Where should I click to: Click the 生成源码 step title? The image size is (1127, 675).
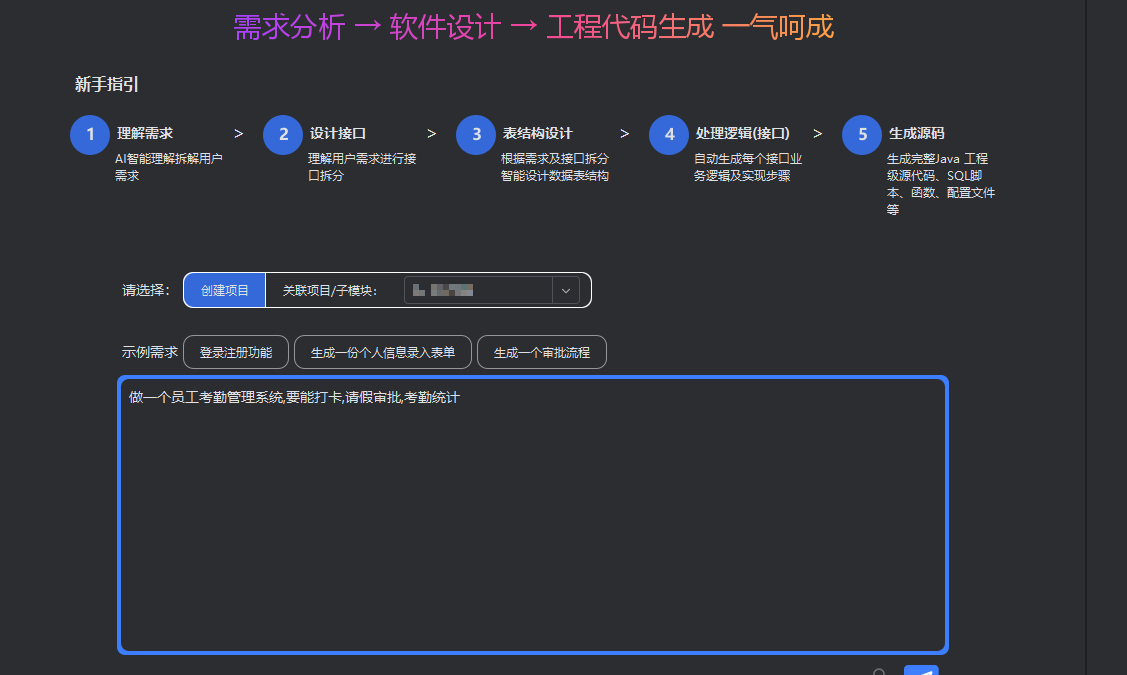pos(916,133)
